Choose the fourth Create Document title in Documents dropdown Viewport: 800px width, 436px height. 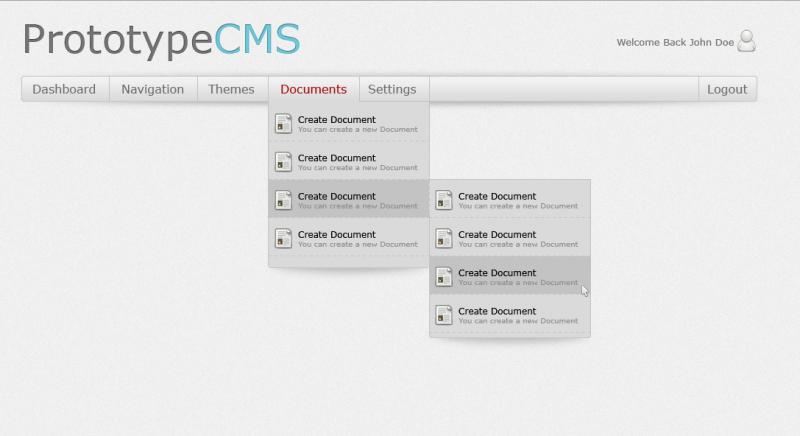click(x=336, y=234)
